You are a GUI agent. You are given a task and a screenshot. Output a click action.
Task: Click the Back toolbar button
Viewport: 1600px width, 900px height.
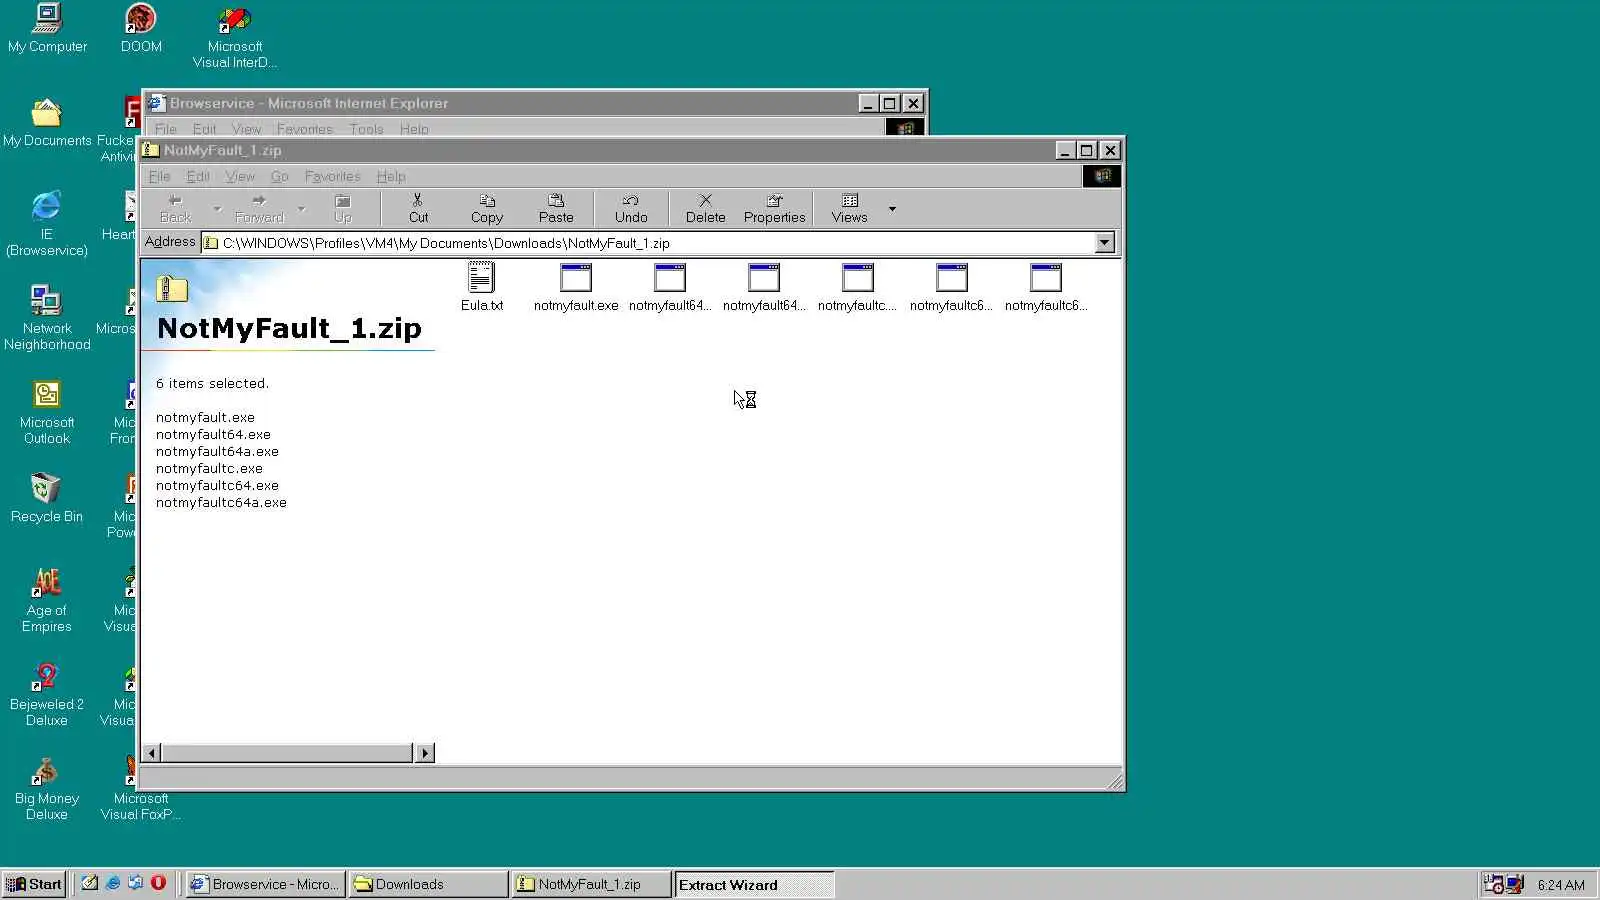tap(176, 208)
